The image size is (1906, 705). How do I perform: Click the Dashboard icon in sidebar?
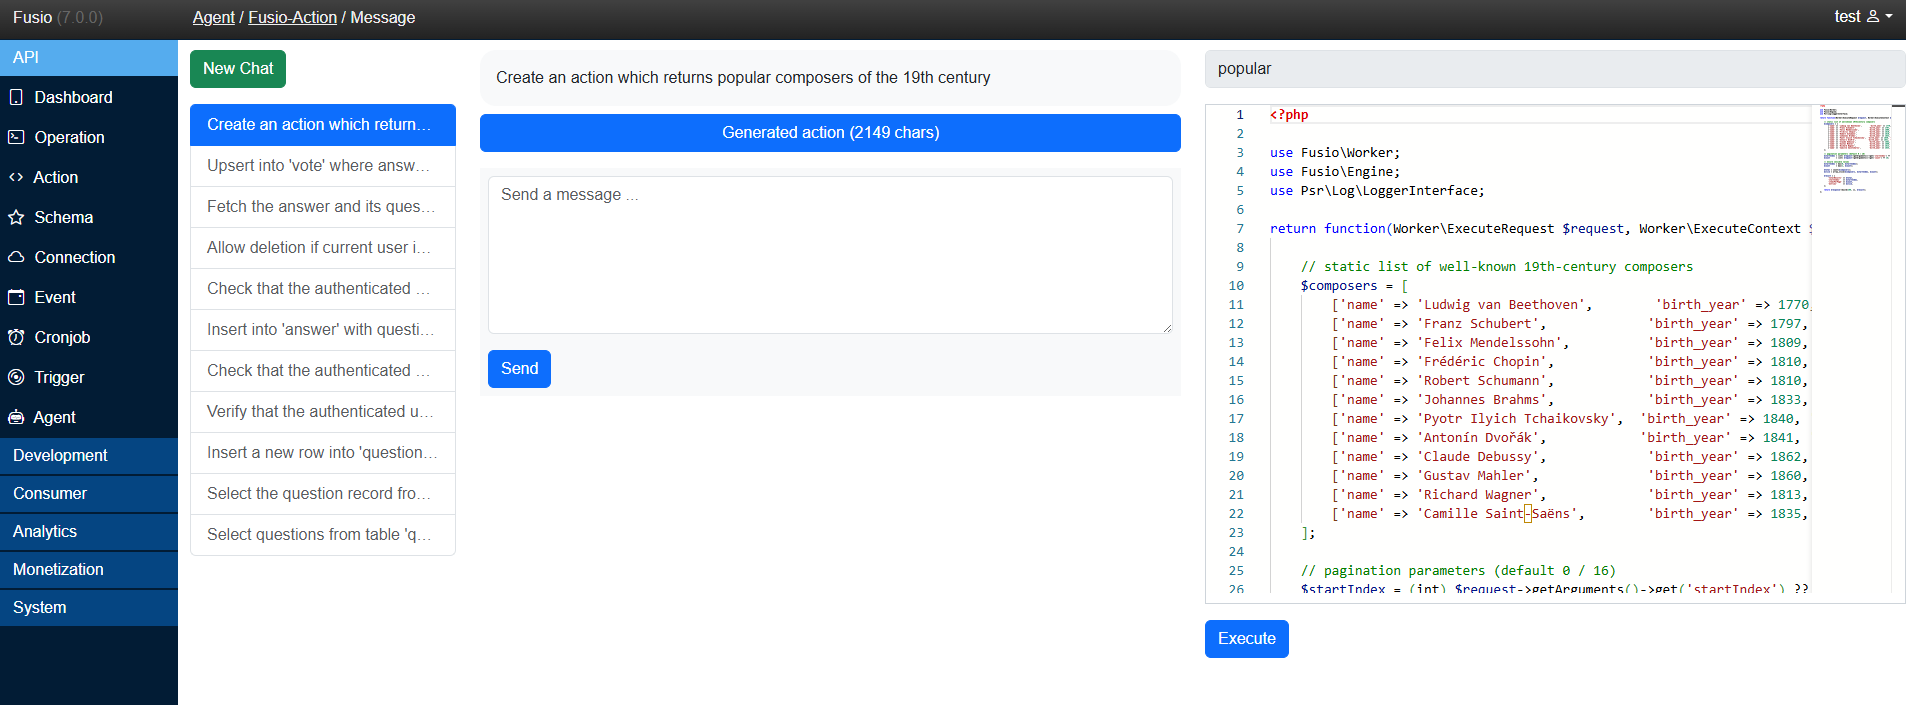[16, 97]
